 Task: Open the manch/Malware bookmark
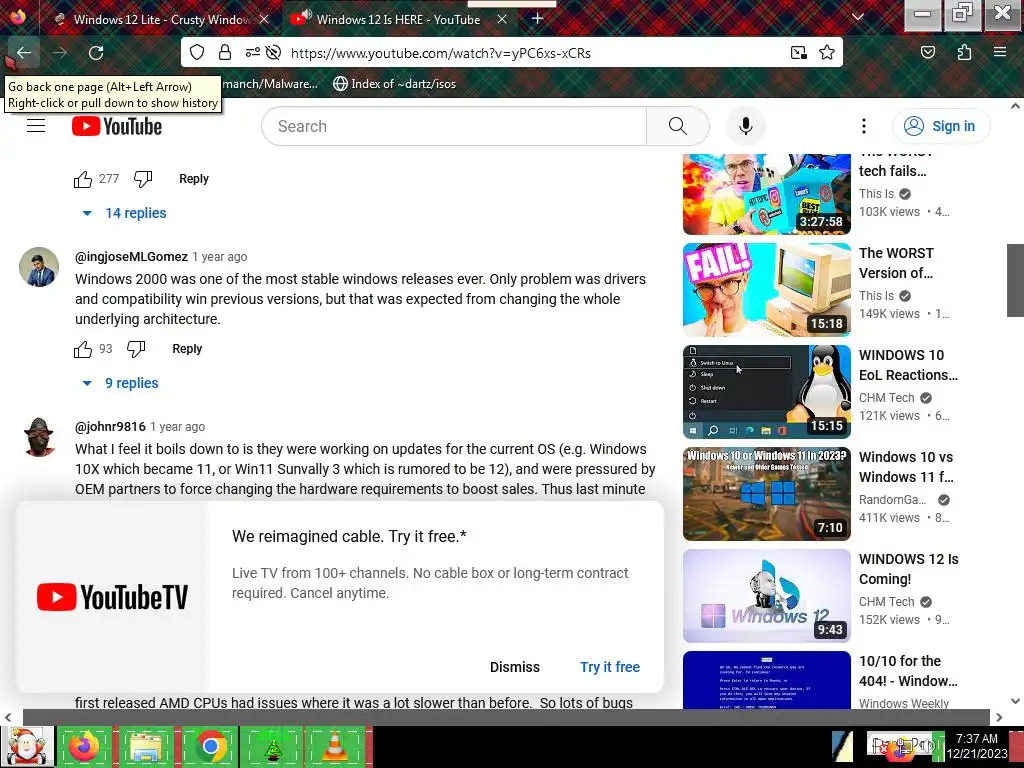click(x=270, y=84)
